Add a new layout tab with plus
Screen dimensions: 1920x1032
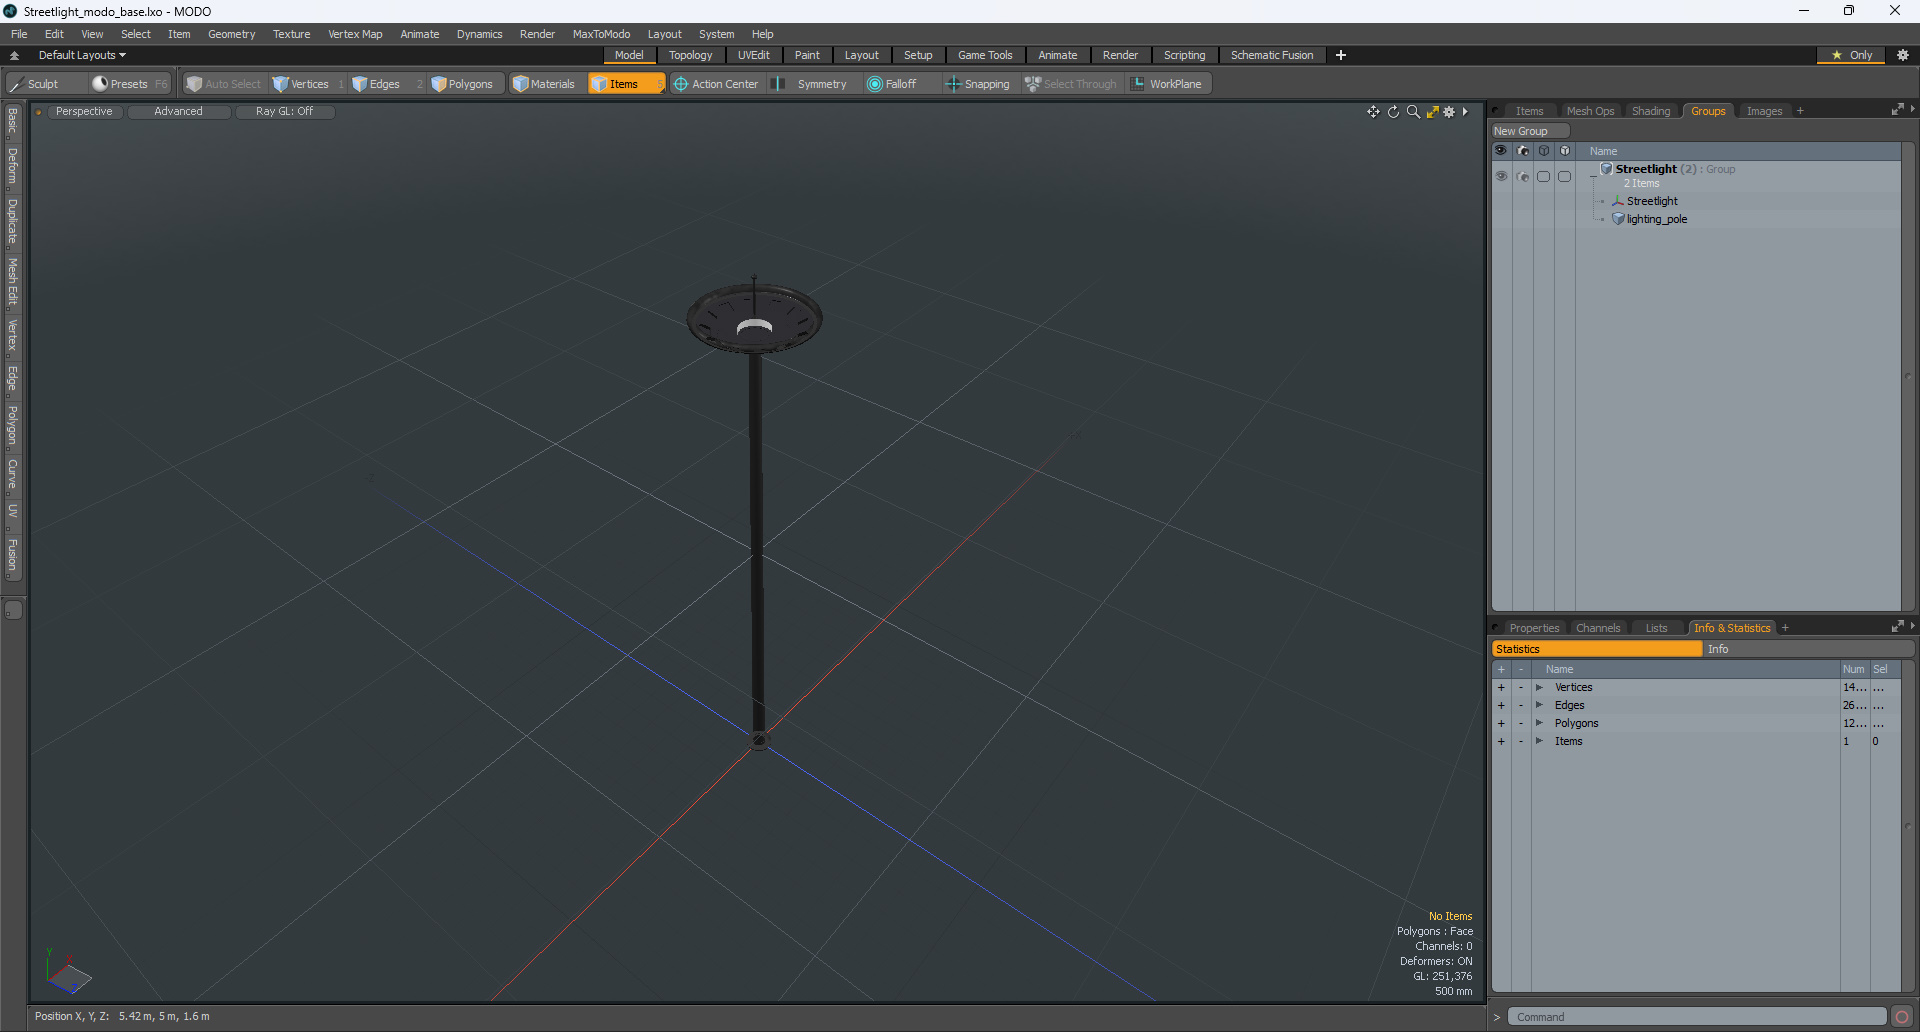tap(1341, 55)
